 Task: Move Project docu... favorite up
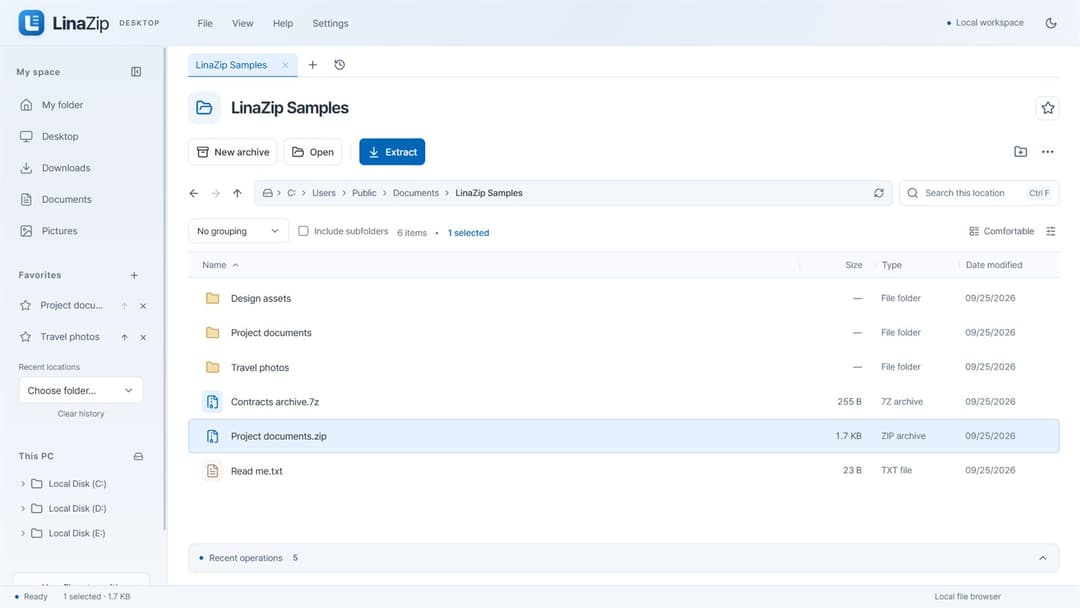point(125,306)
